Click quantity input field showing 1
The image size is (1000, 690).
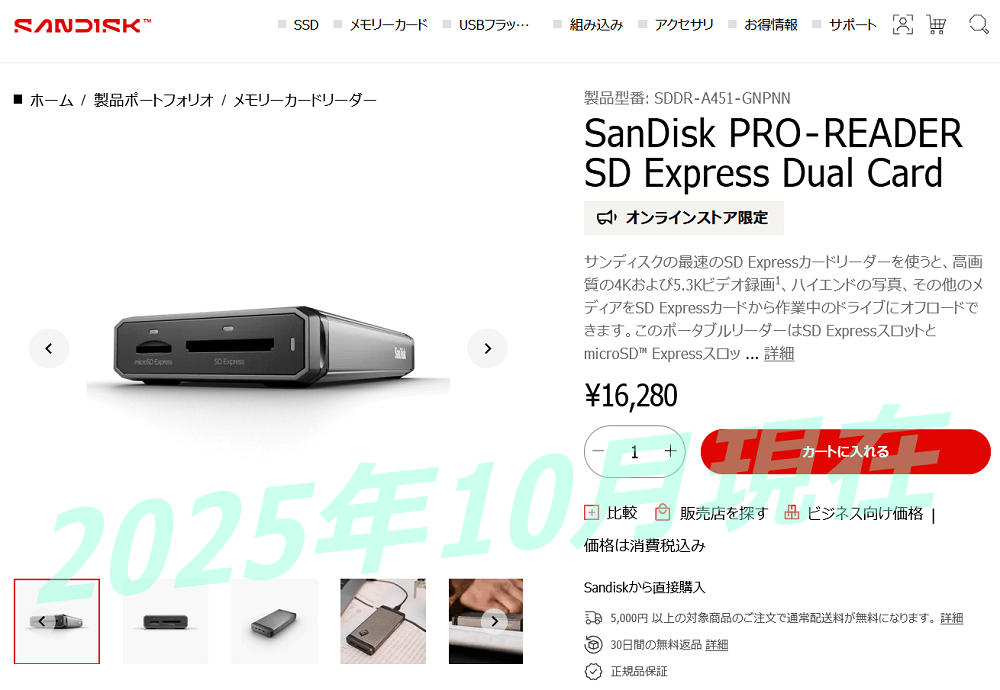tap(635, 451)
